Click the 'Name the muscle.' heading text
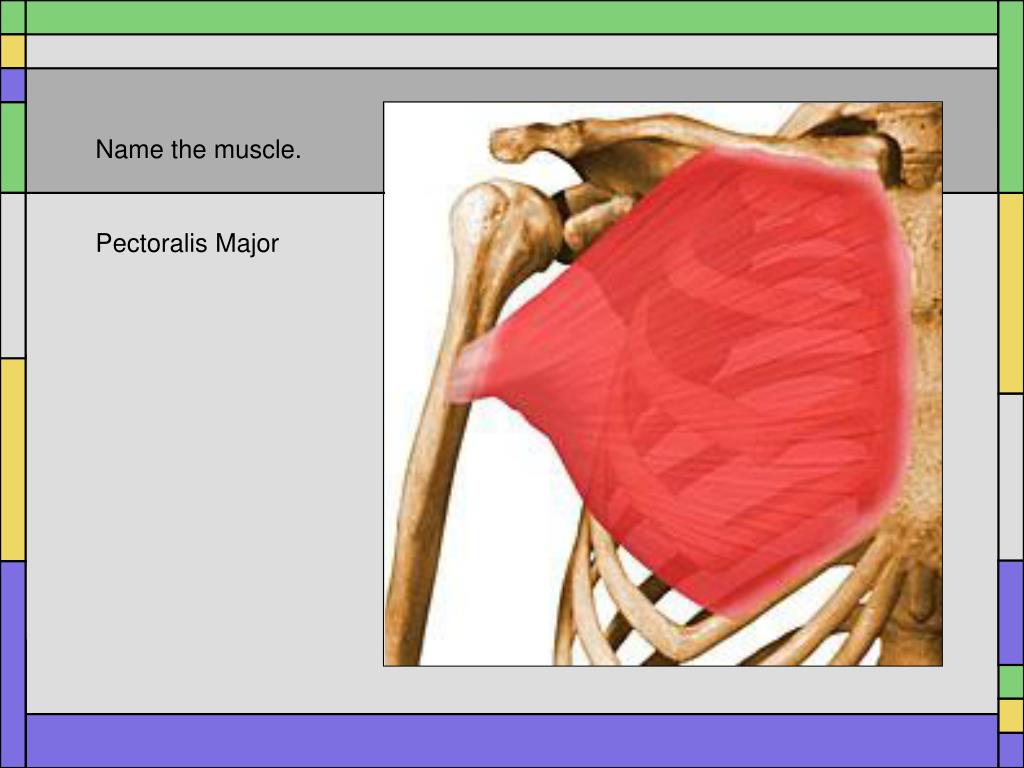The image size is (1024, 768). (198, 150)
